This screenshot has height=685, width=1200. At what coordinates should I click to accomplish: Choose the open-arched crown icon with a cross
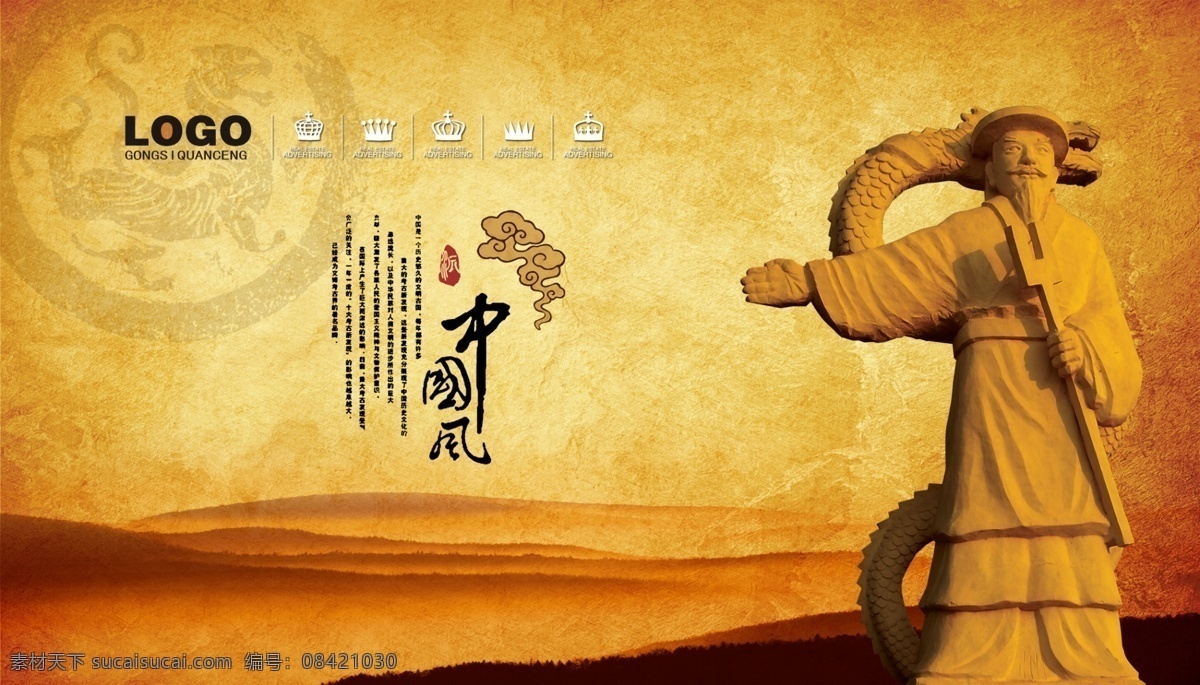tap(448, 127)
